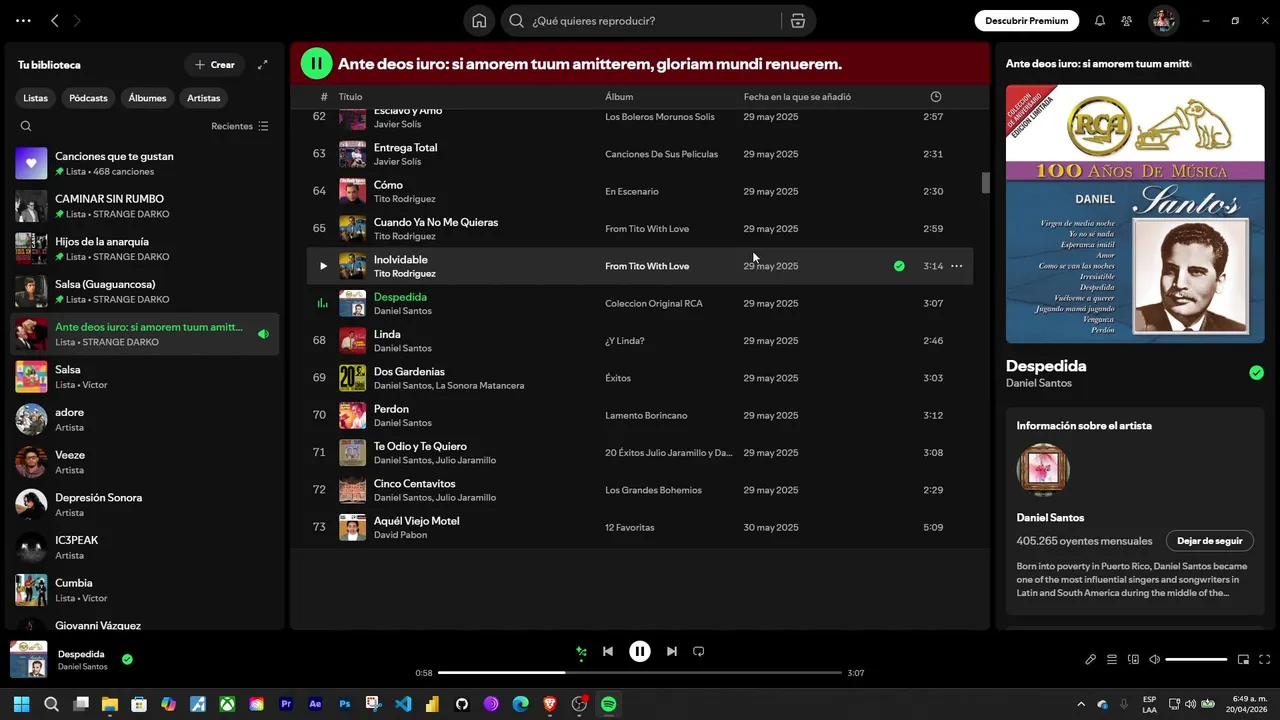Image resolution: width=1280 pixels, height=720 pixels.
Task: Sort by Fecha en la que se añadió
Action: (x=797, y=97)
